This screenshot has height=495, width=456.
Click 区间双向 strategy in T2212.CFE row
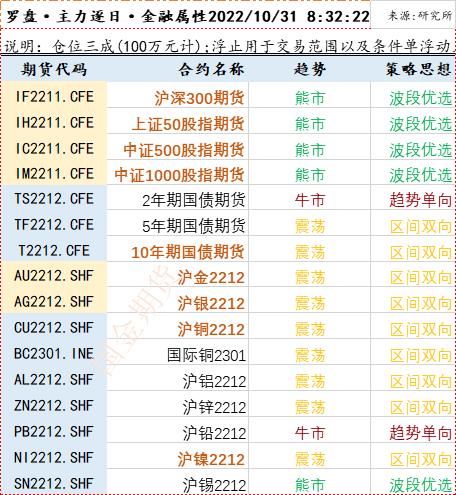421,252
